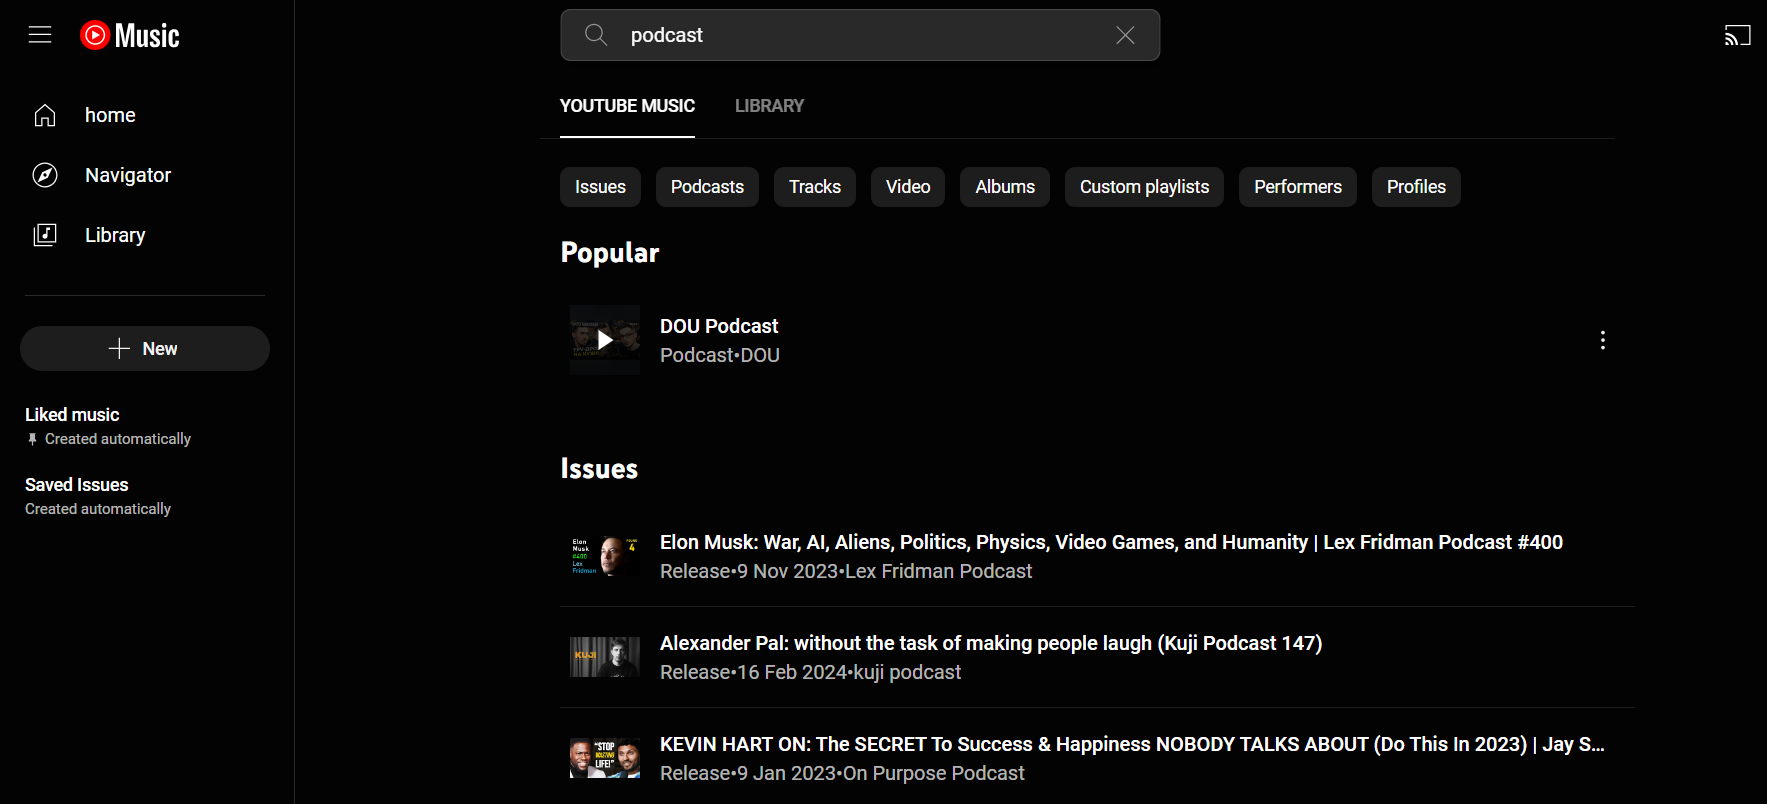Viewport: 1767px width, 804px height.
Task: Click the YouTube Music logo
Action: tap(130, 35)
